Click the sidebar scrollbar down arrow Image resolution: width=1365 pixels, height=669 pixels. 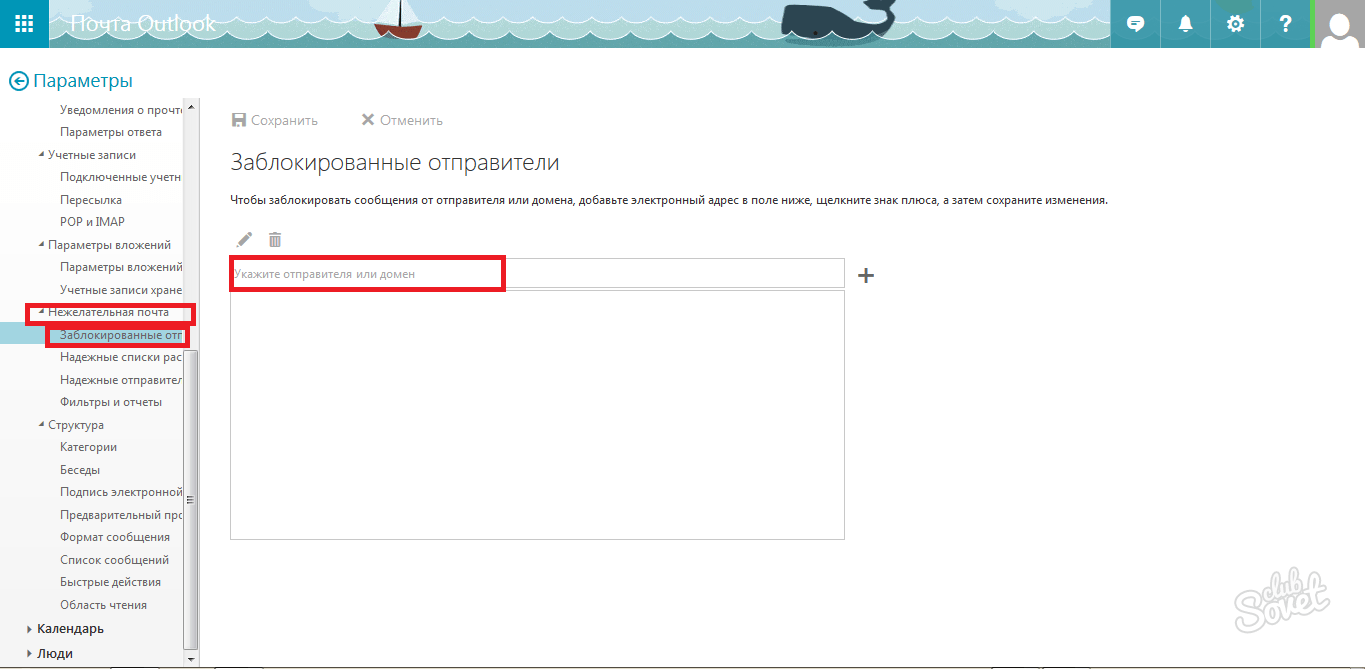coord(191,660)
